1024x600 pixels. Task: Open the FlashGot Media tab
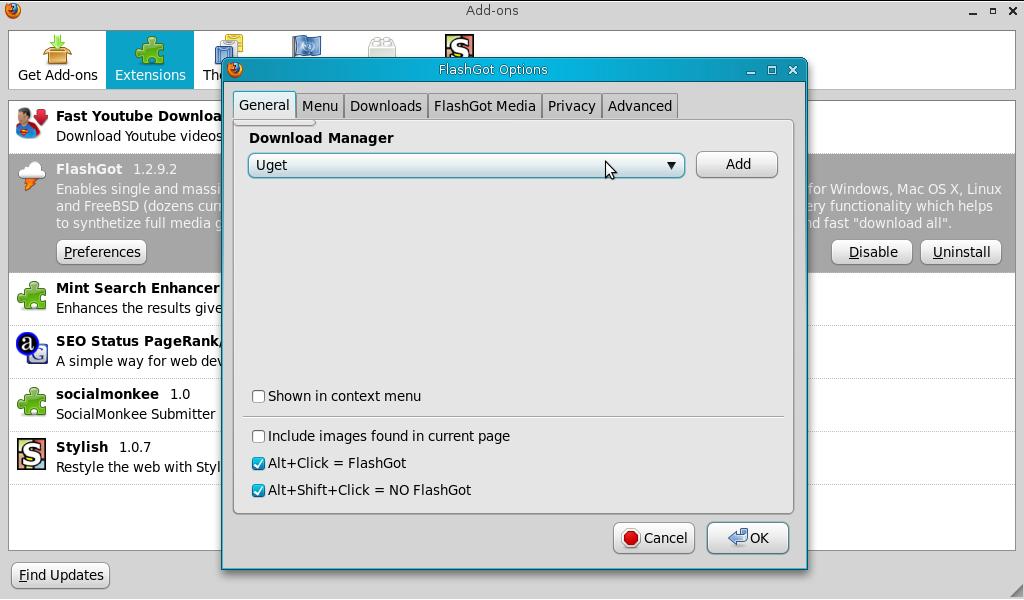tap(484, 105)
